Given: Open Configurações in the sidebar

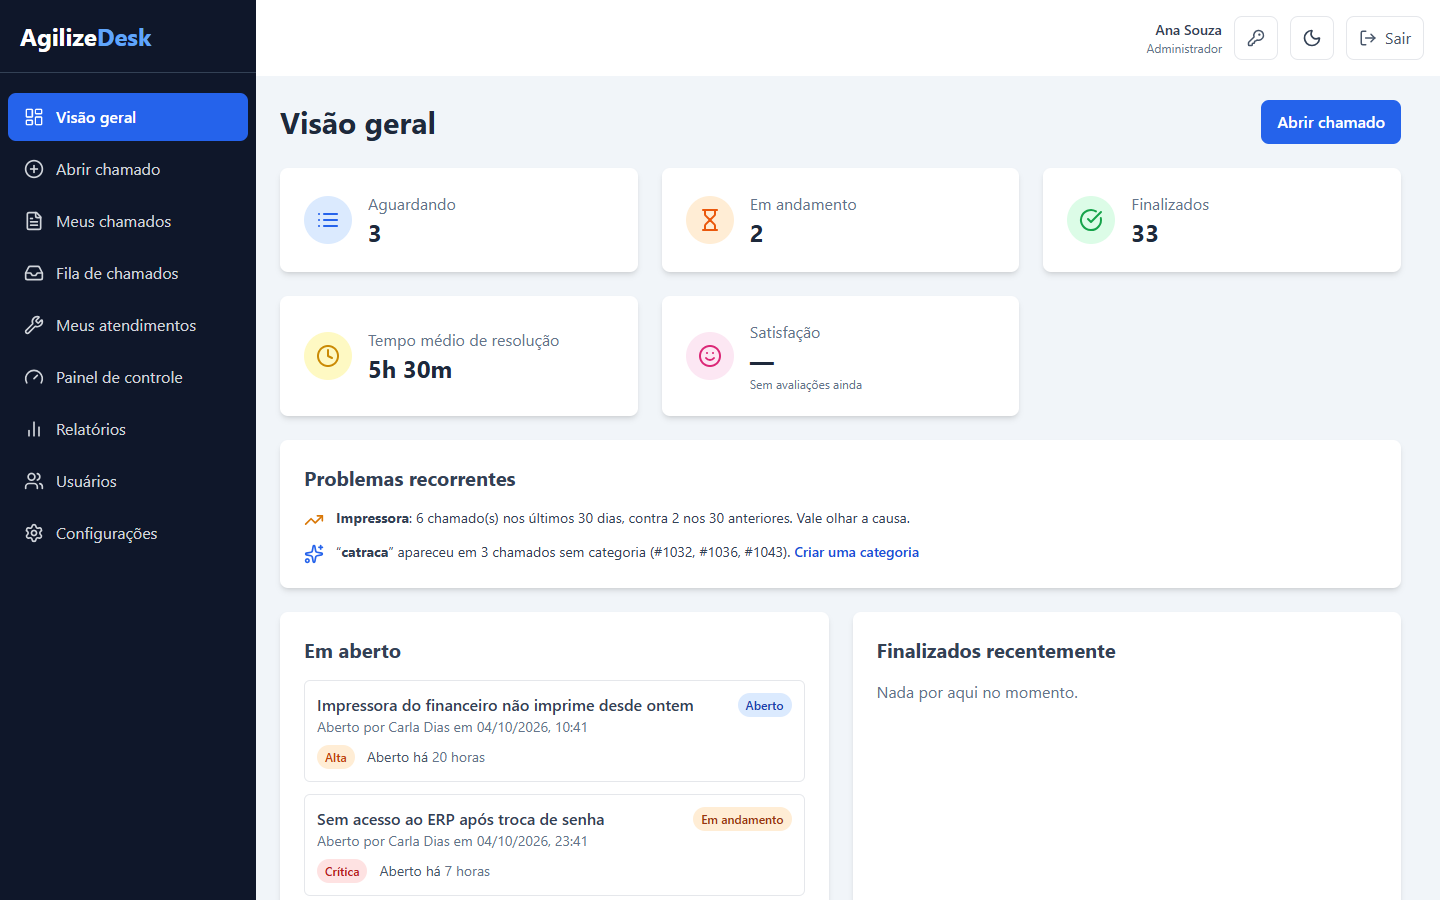Looking at the screenshot, I should coord(128,533).
